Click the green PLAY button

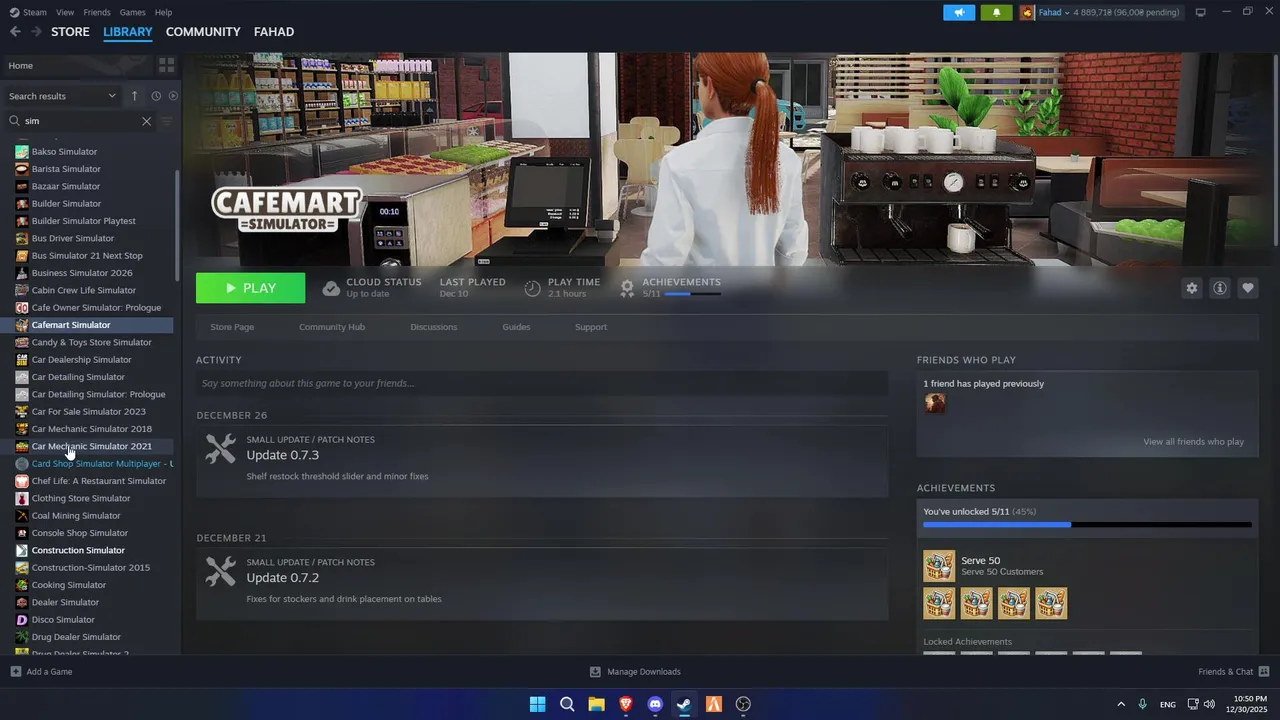click(250, 288)
